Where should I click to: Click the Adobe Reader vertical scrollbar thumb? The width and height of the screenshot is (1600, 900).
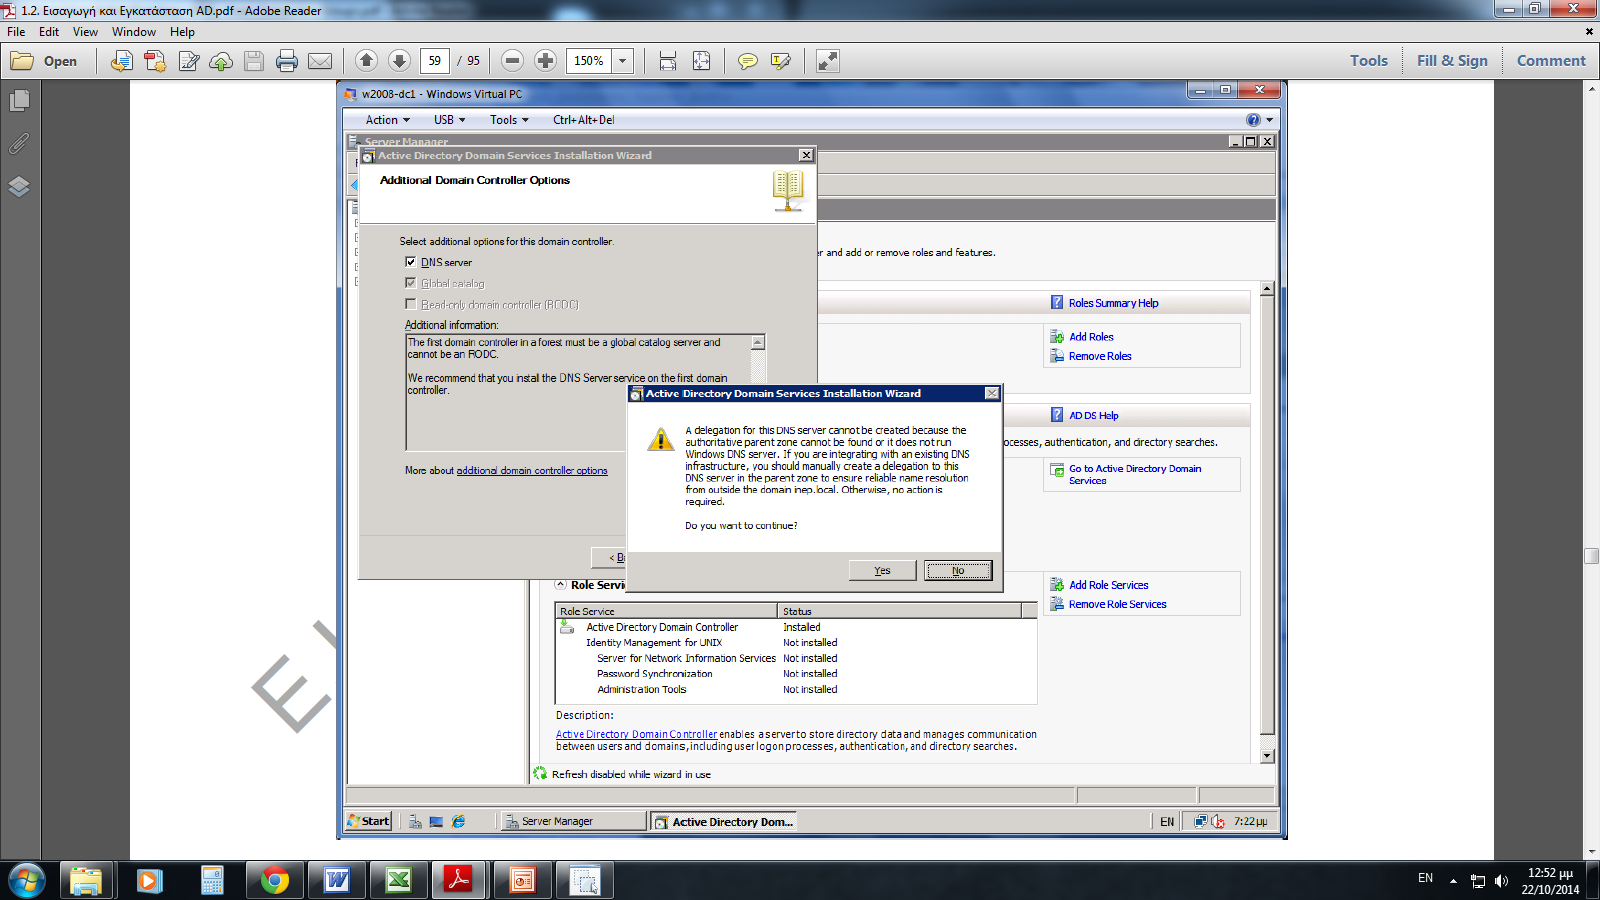pos(1591,556)
